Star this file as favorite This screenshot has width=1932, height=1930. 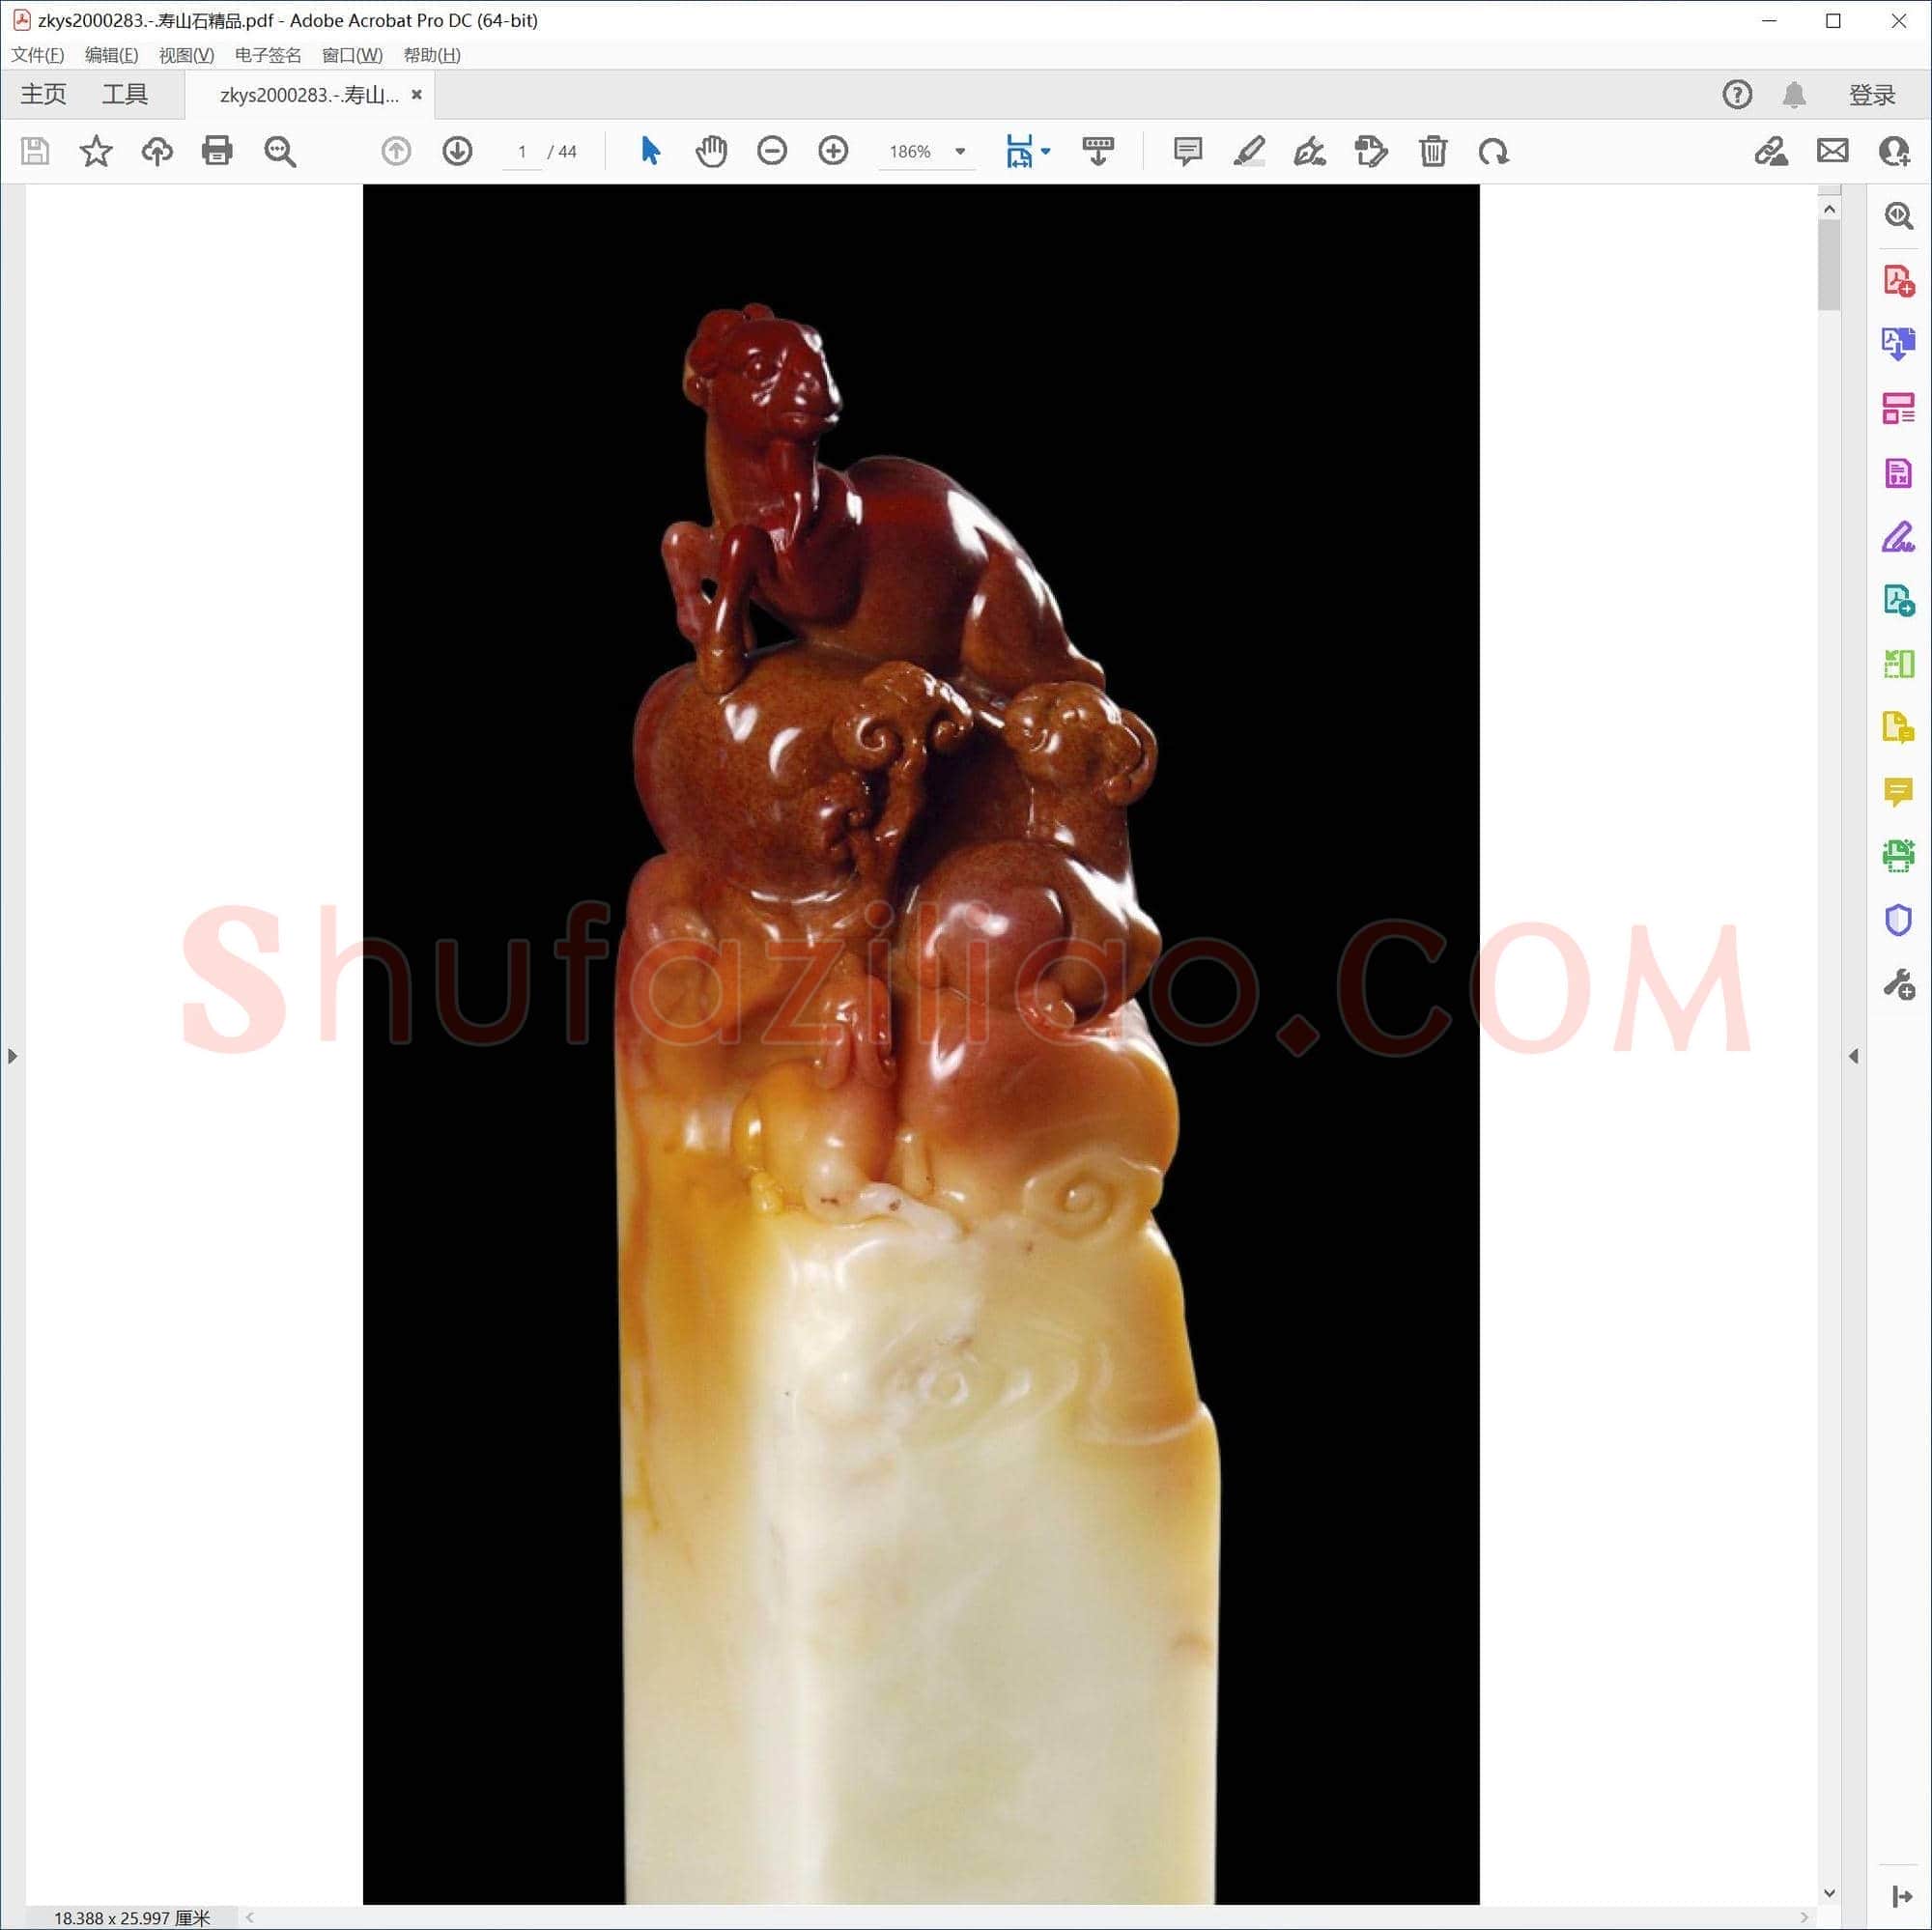point(96,151)
